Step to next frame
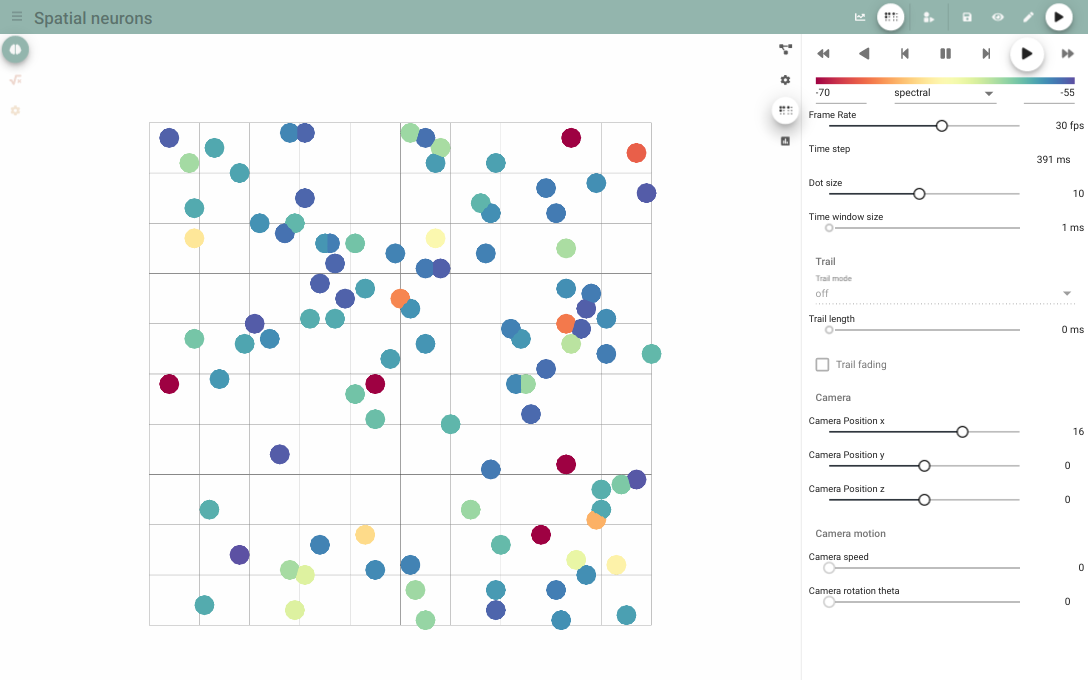 986,53
